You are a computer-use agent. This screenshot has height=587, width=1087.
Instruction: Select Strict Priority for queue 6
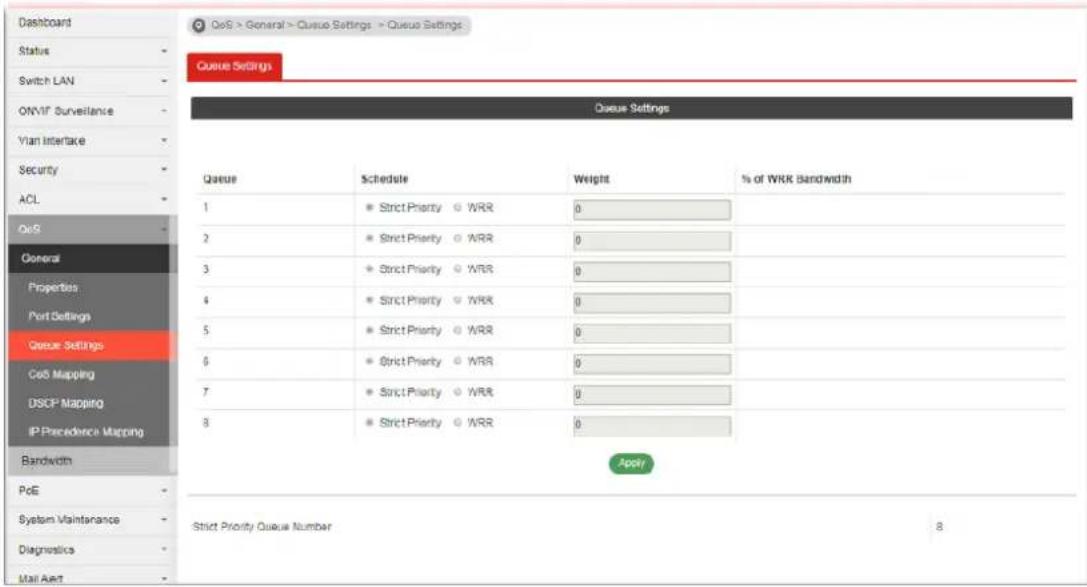[369, 361]
